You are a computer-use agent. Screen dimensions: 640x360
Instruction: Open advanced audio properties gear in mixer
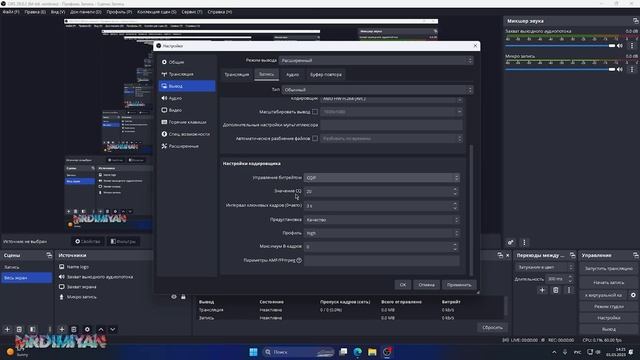coord(511,242)
